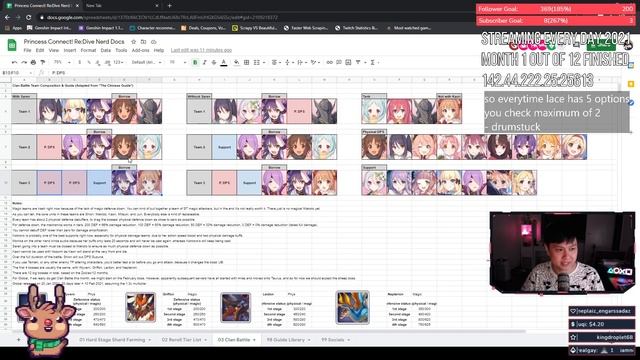The height and width of the screenshot is (360, 640).
Task: Select the Paint format tool
Action: (x=43, y=62)
